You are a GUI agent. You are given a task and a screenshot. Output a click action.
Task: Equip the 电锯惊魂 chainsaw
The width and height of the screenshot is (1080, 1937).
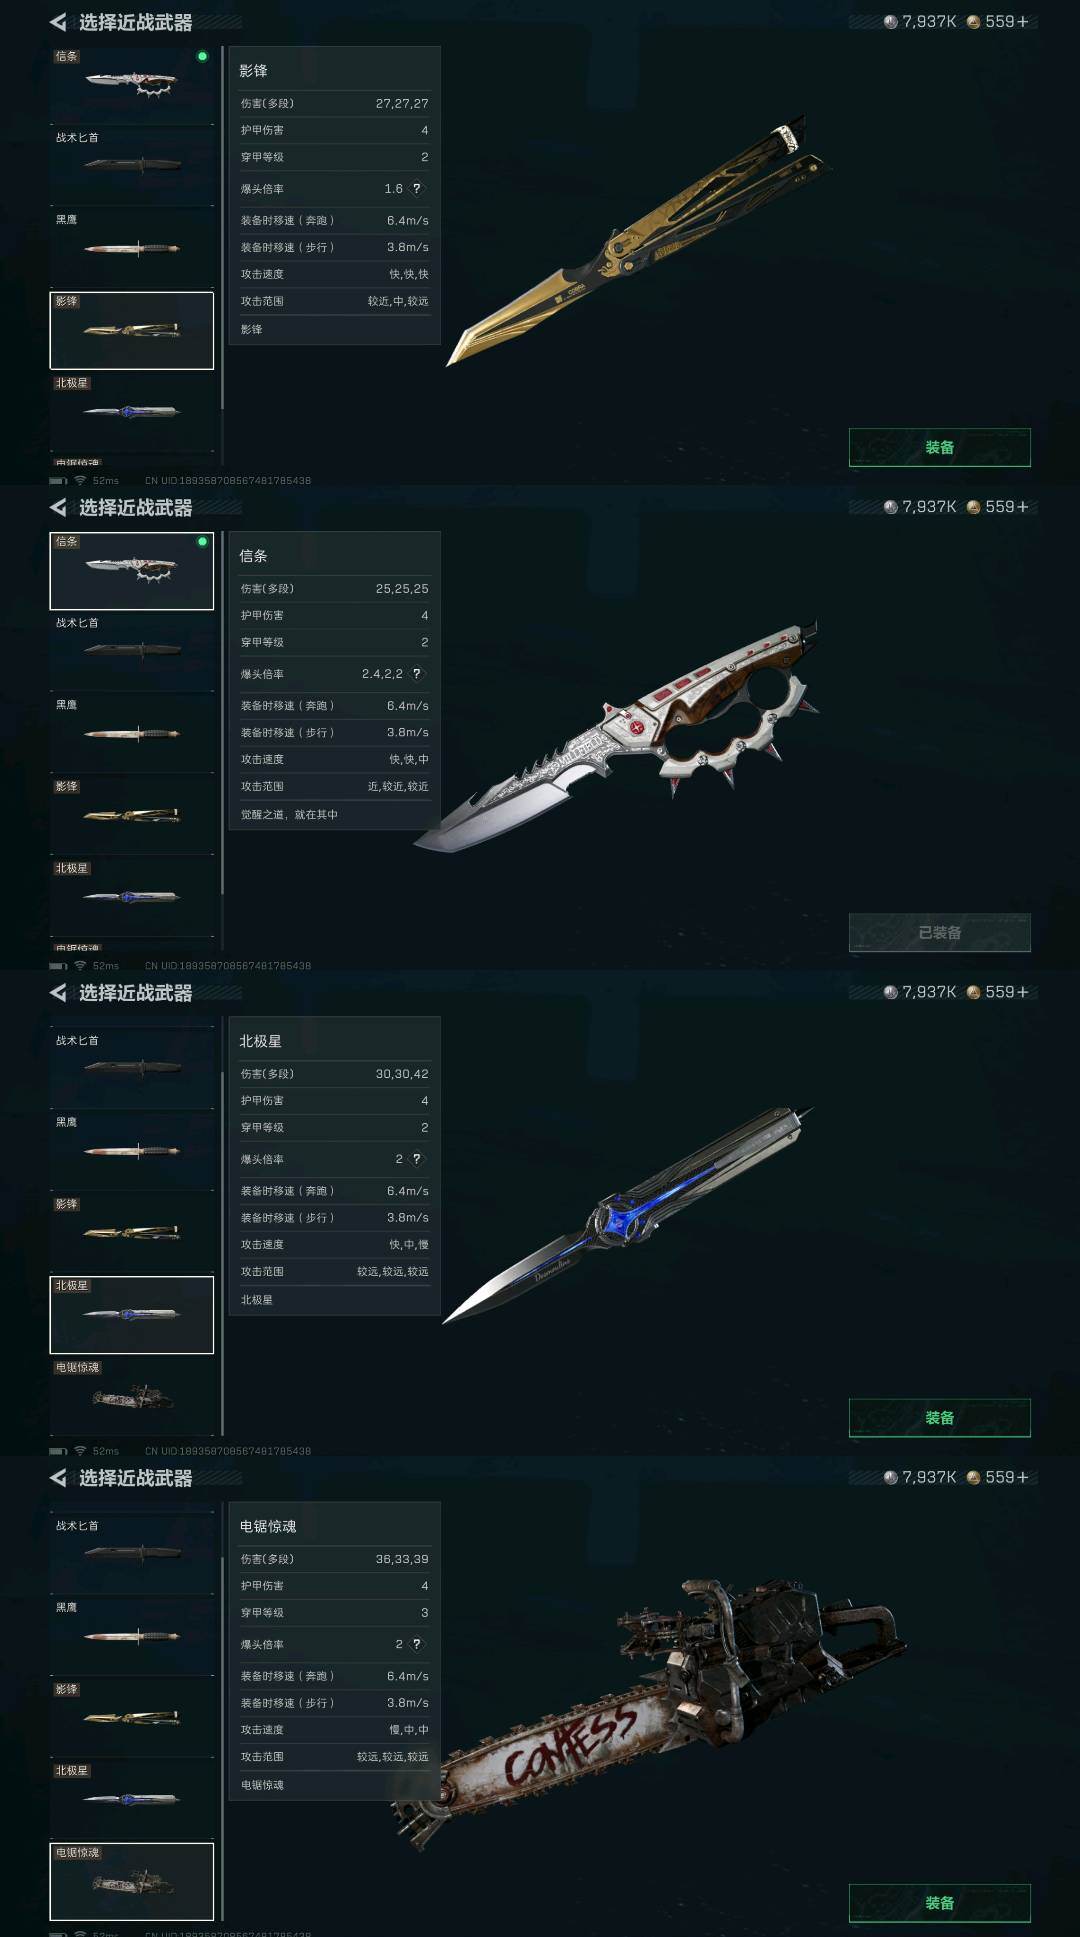point(939,1902)
